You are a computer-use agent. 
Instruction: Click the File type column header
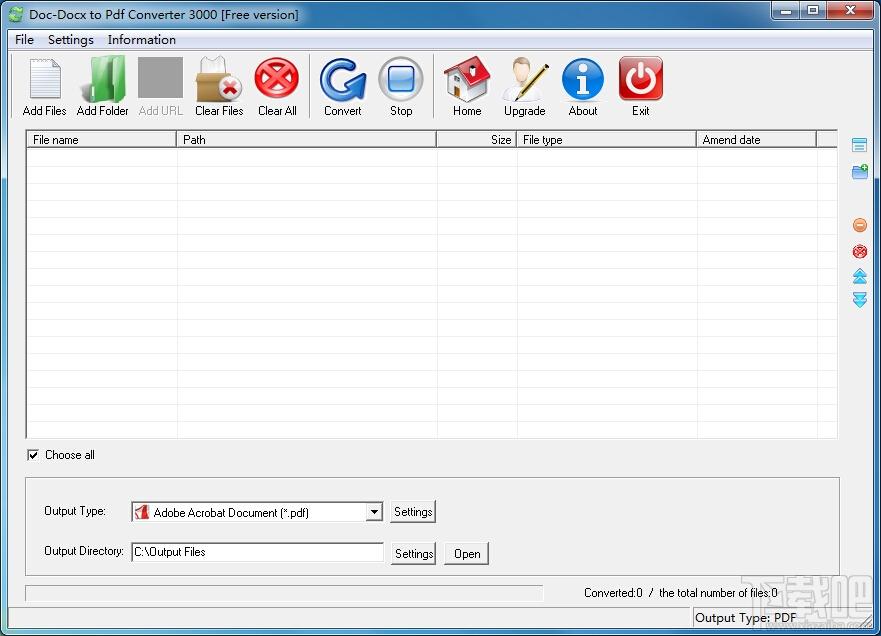[x=607, y=139]
